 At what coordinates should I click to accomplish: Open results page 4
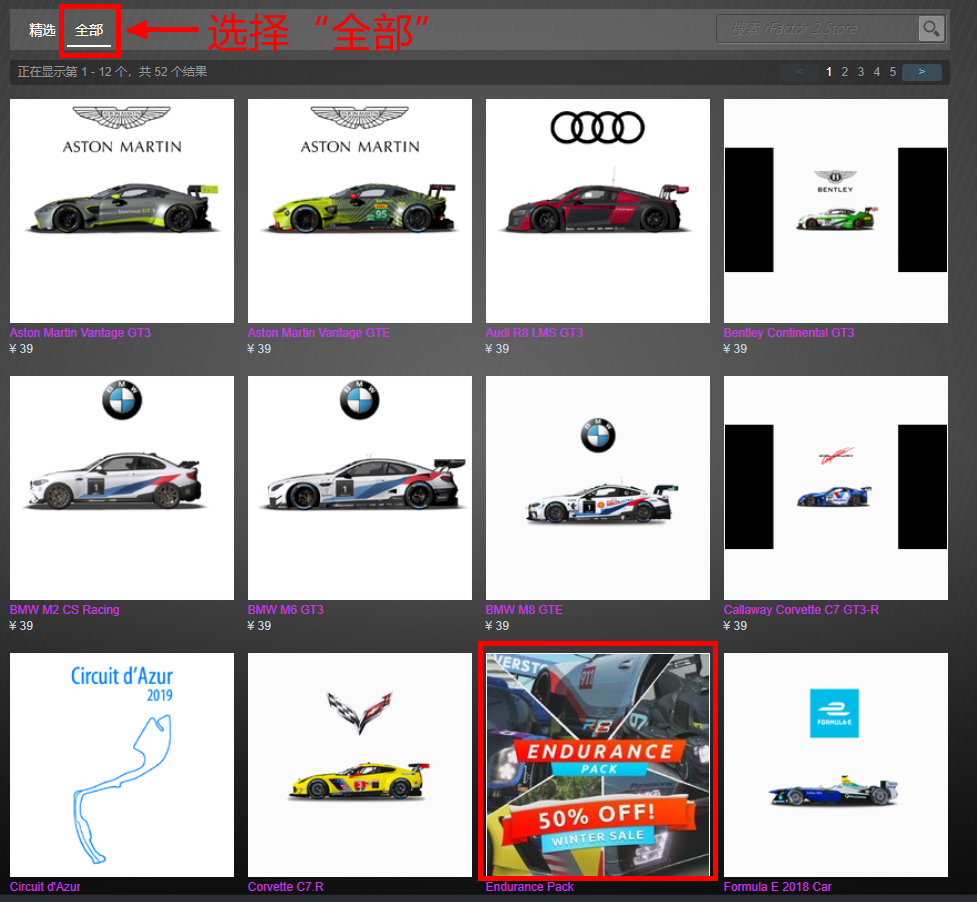[x=877, y=72]
